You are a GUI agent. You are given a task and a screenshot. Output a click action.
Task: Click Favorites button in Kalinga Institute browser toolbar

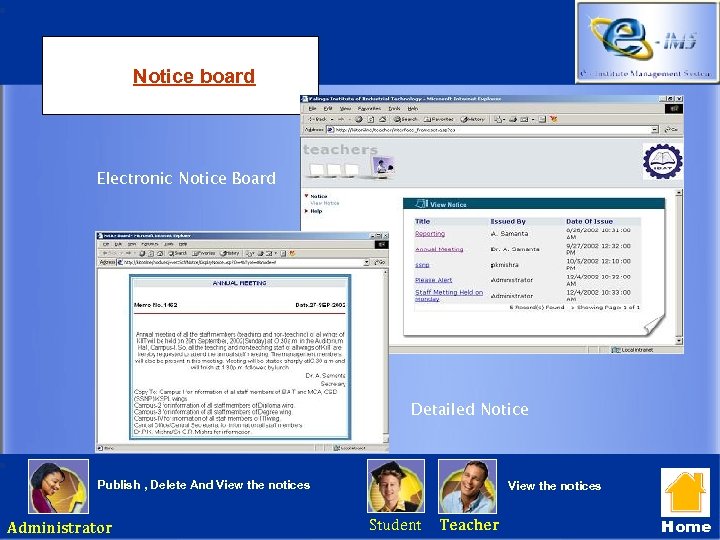coord(439,119)
